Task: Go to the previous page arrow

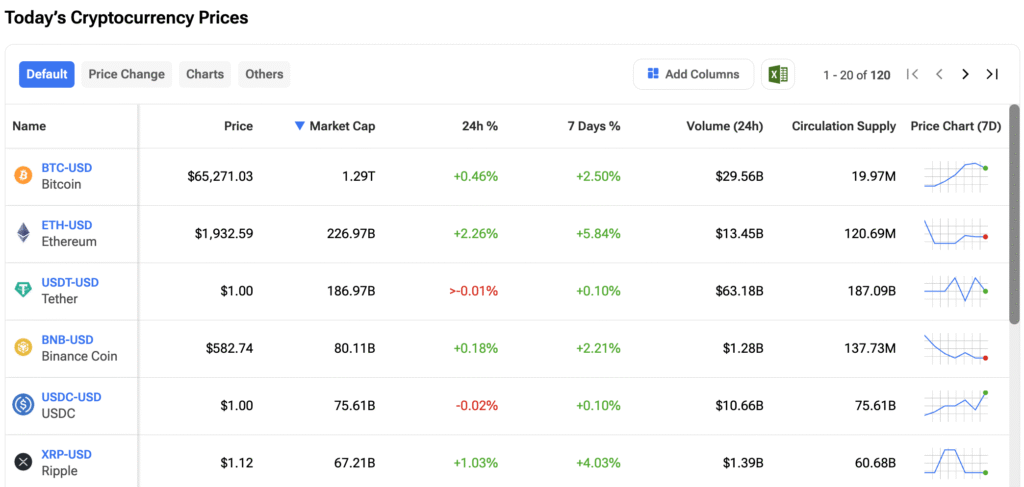Action: (x=939, y=74)
